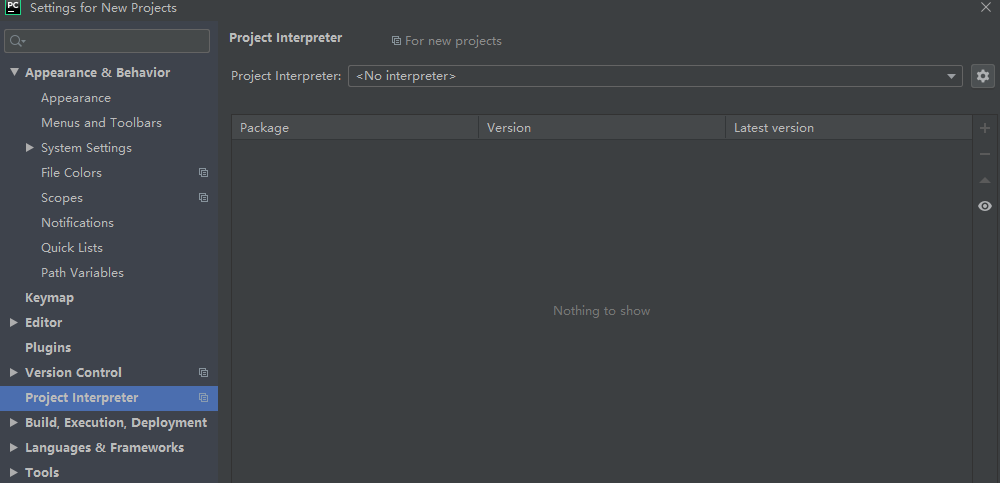
Task: Open the Project Interpreter dropdown
Action: [x=655, y=76]
